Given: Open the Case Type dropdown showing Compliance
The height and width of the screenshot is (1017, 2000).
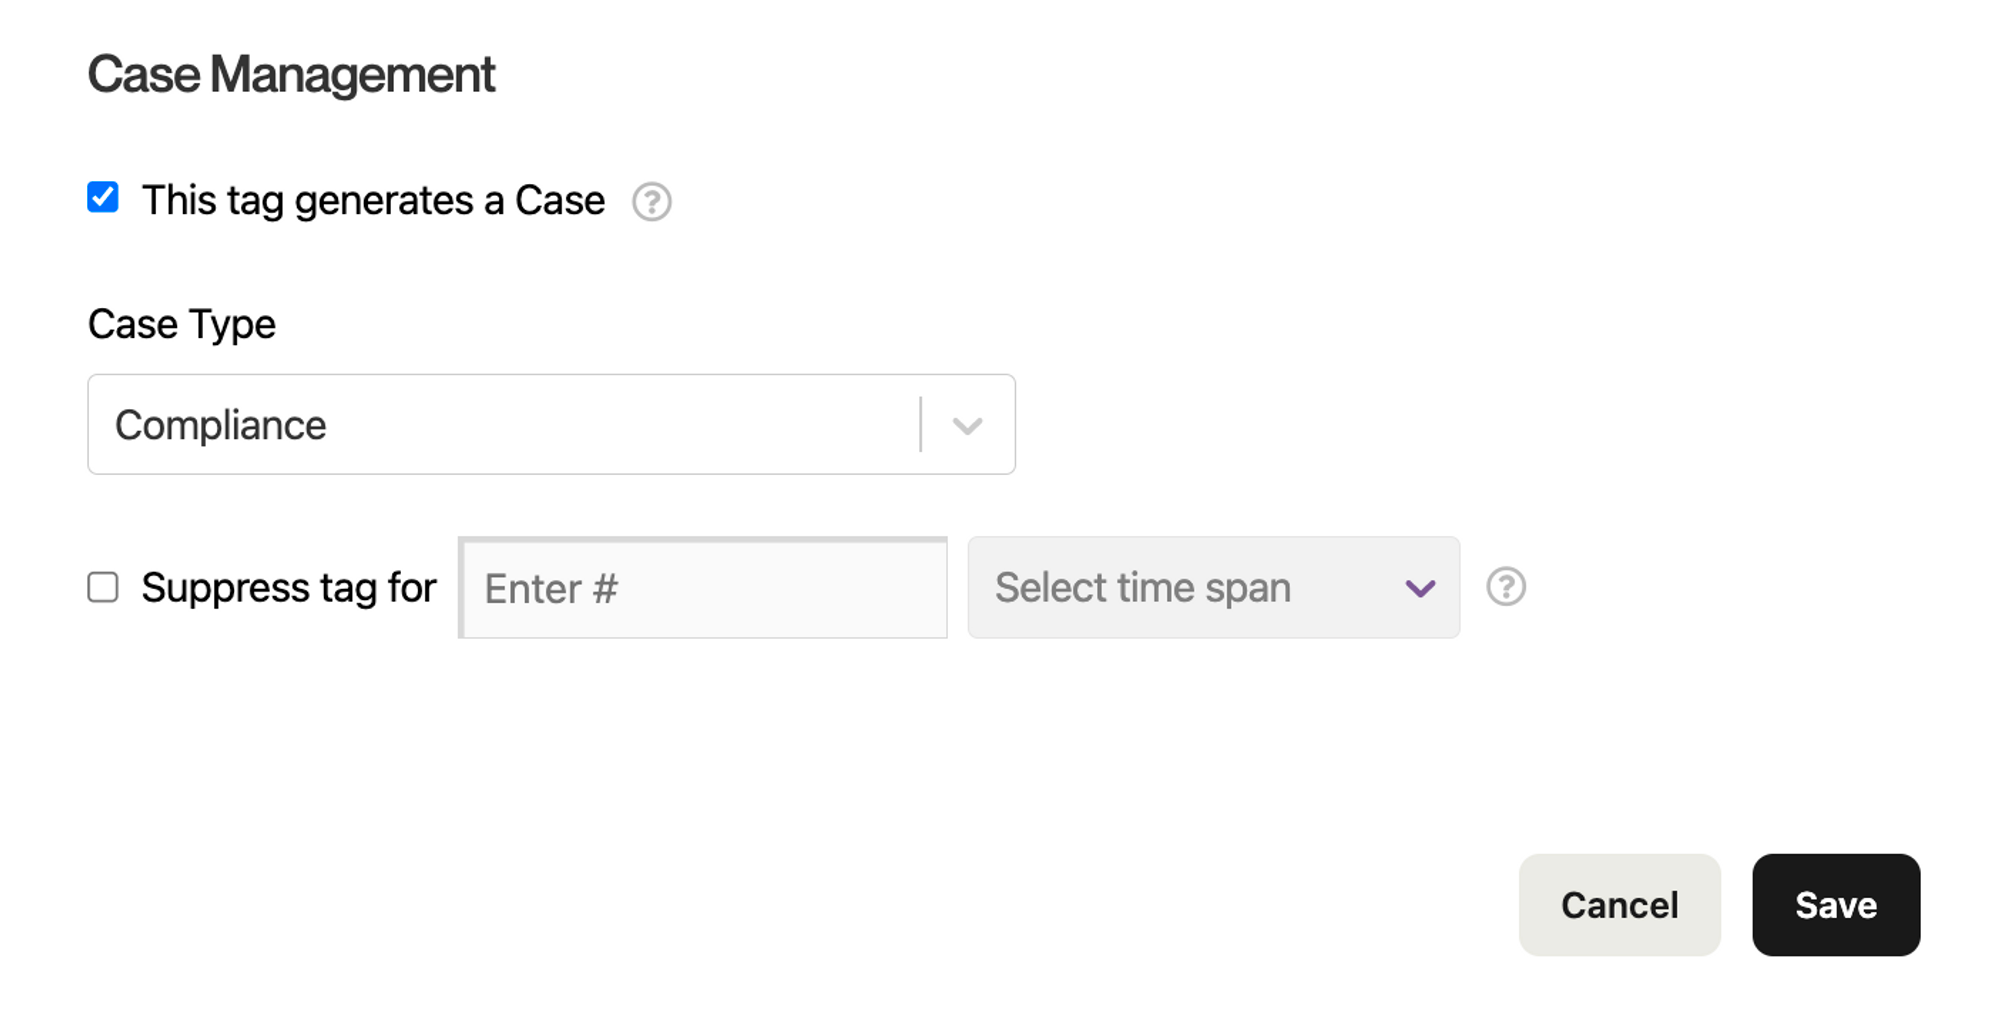Looking at the screenshot, I should click(551, 424).
